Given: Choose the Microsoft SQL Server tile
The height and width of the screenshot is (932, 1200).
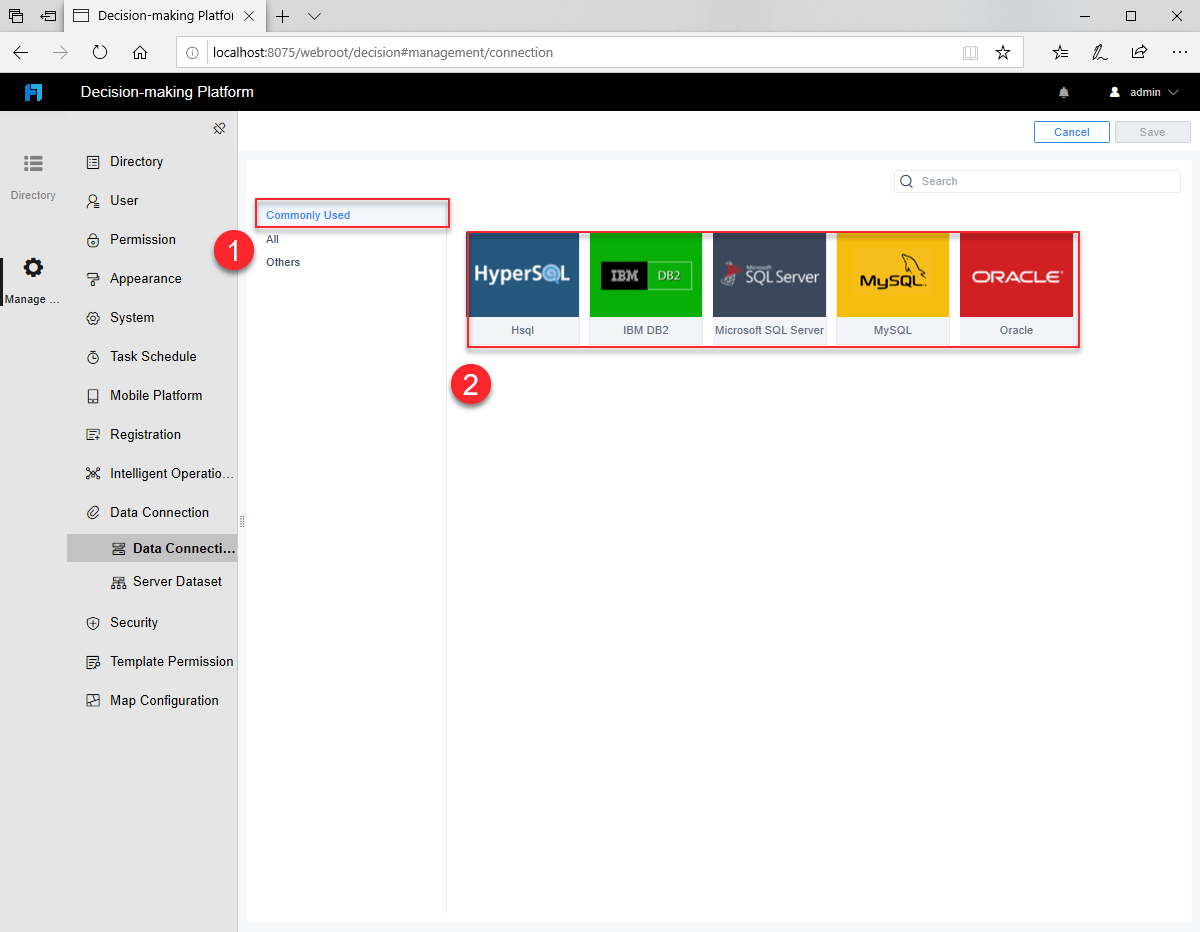Looking at the screenshot, I should click(x=769, y=289).
